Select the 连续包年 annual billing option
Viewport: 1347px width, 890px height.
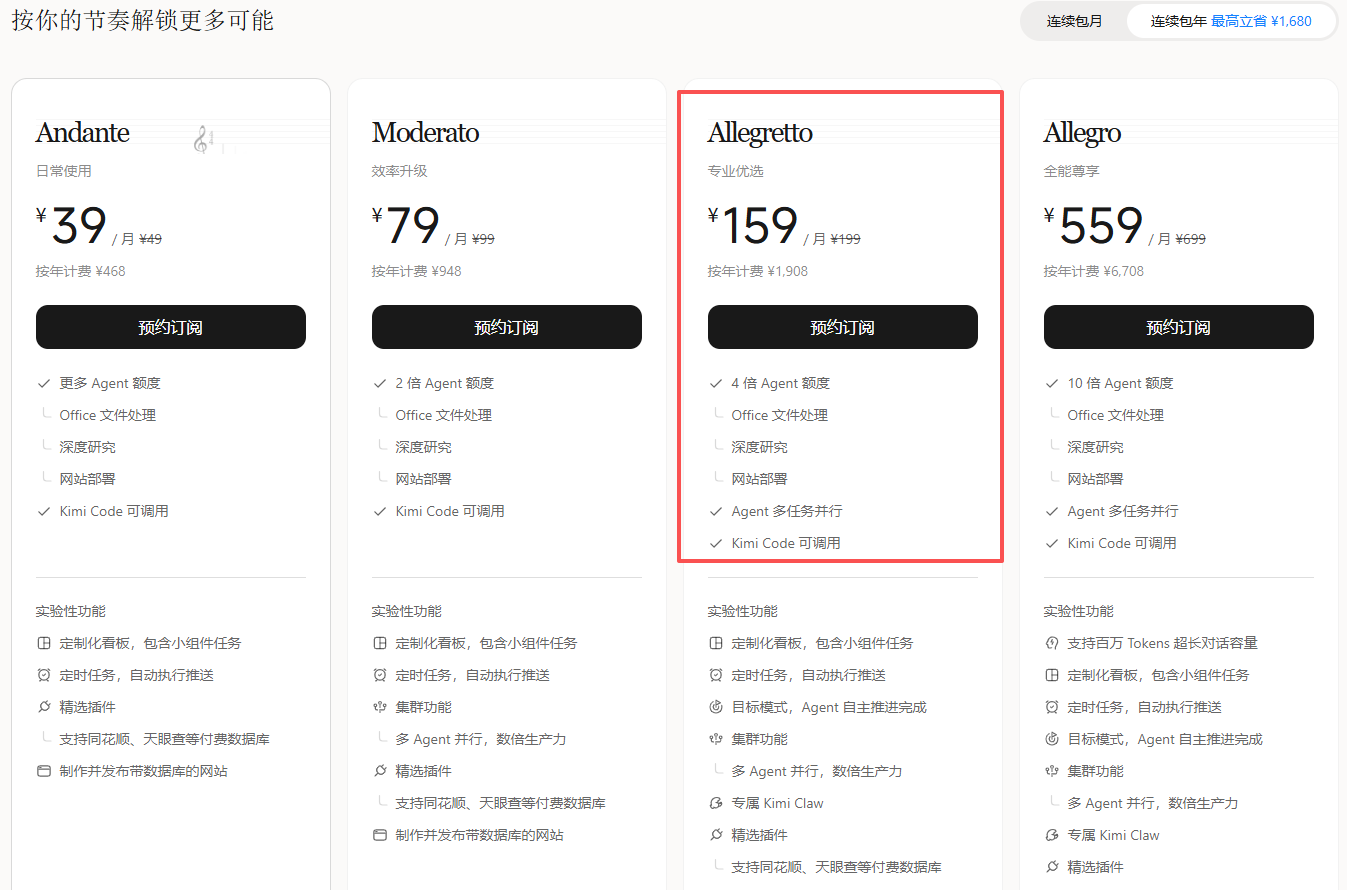pos(1231,21)
